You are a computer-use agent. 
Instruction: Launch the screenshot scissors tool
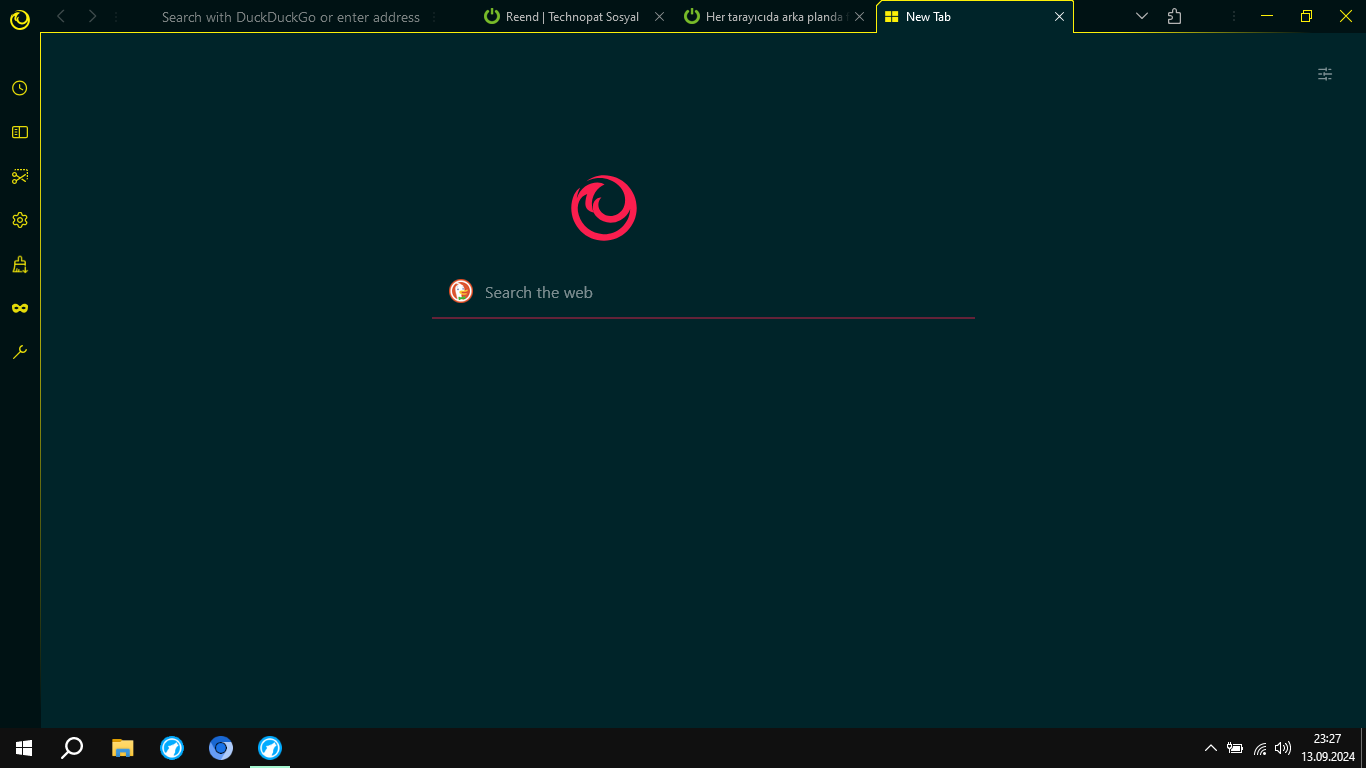19,176
